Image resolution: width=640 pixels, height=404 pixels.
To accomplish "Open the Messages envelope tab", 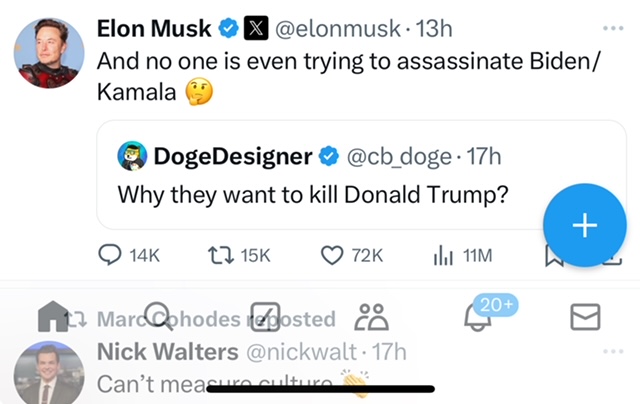I will click(584, 317).
